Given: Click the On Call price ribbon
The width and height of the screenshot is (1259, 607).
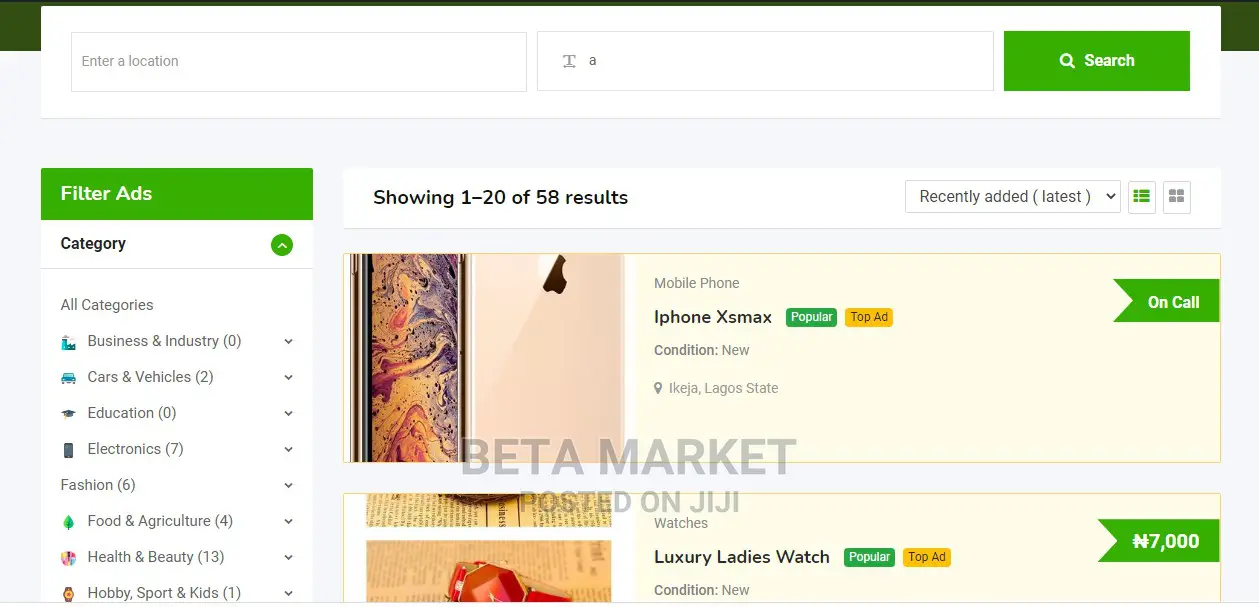Looking at the screenshot, I should 1167,302.
